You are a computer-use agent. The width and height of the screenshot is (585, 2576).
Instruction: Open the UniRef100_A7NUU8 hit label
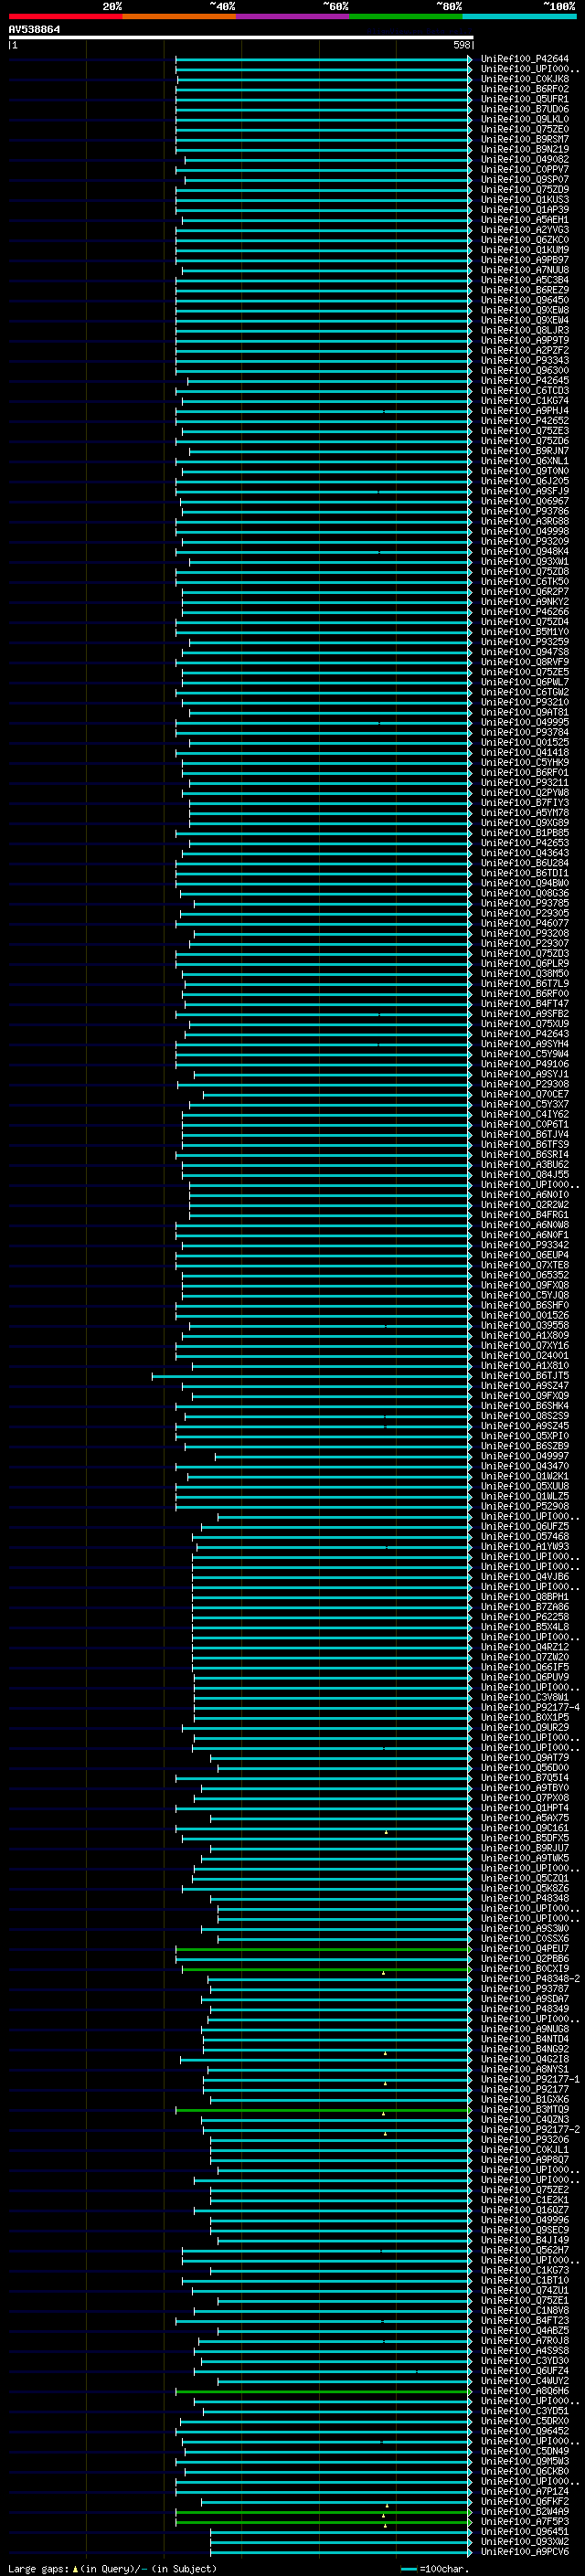(525, 270)
